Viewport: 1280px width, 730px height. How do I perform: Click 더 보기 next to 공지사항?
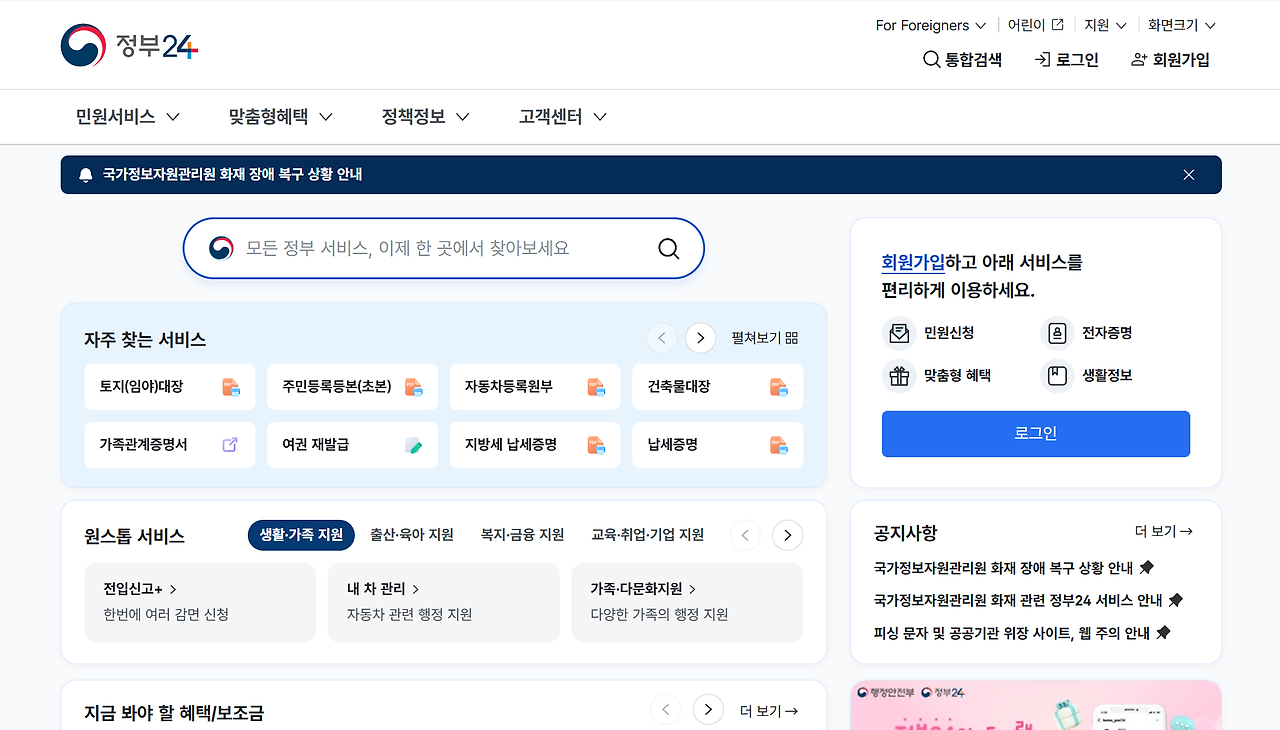1164,532
